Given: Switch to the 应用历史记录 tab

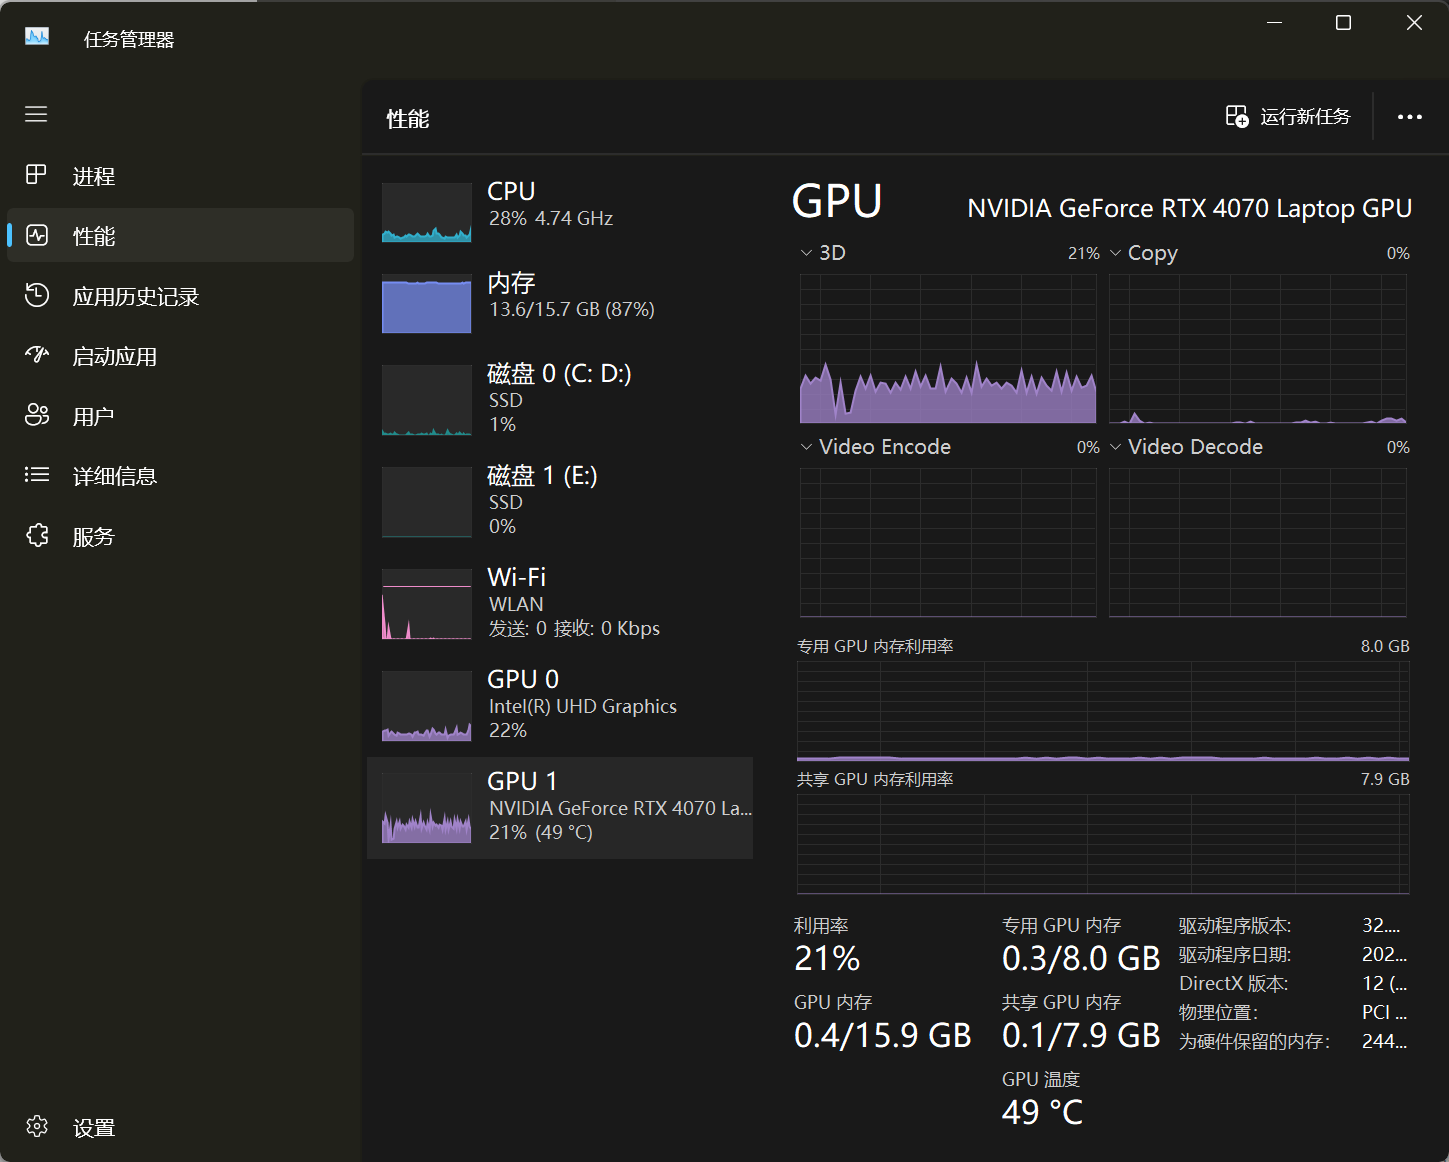Looking at the screenshot, I should coord(180,296).
